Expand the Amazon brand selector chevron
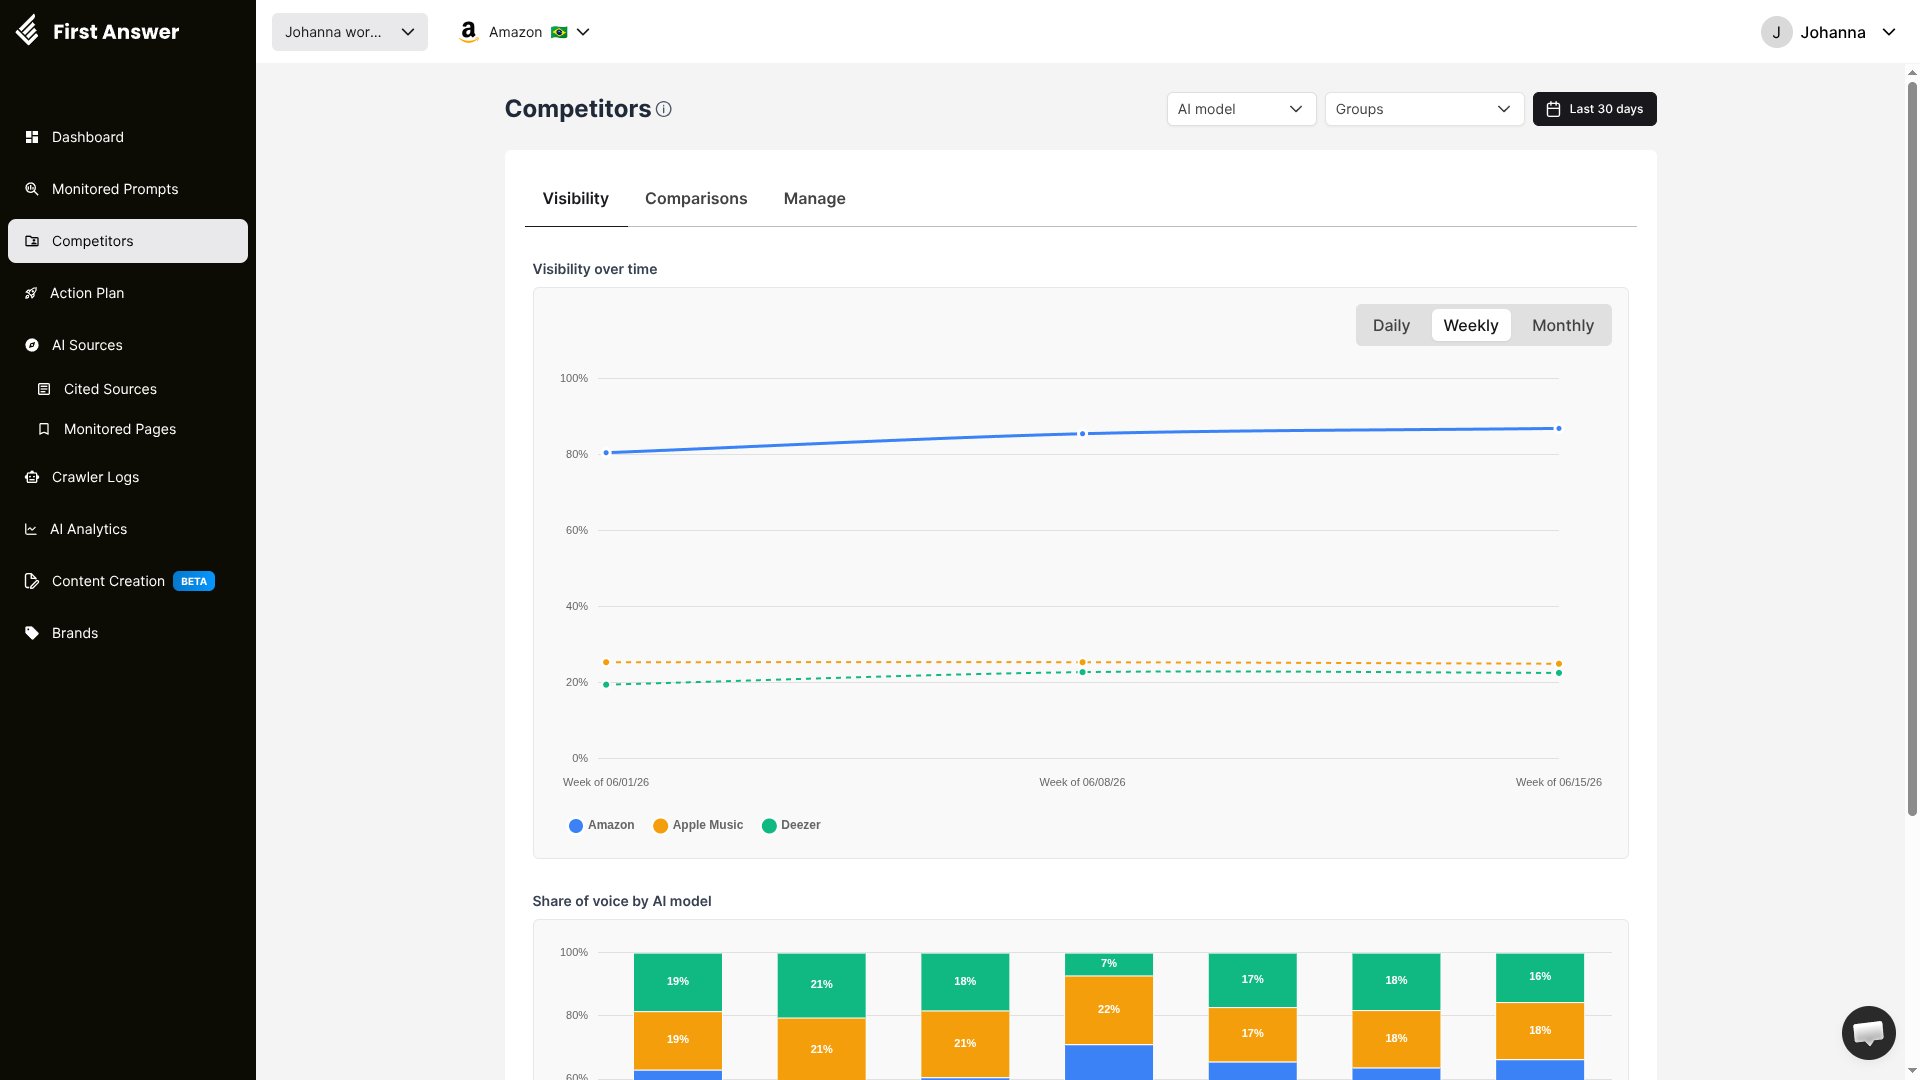 point(583,32)
